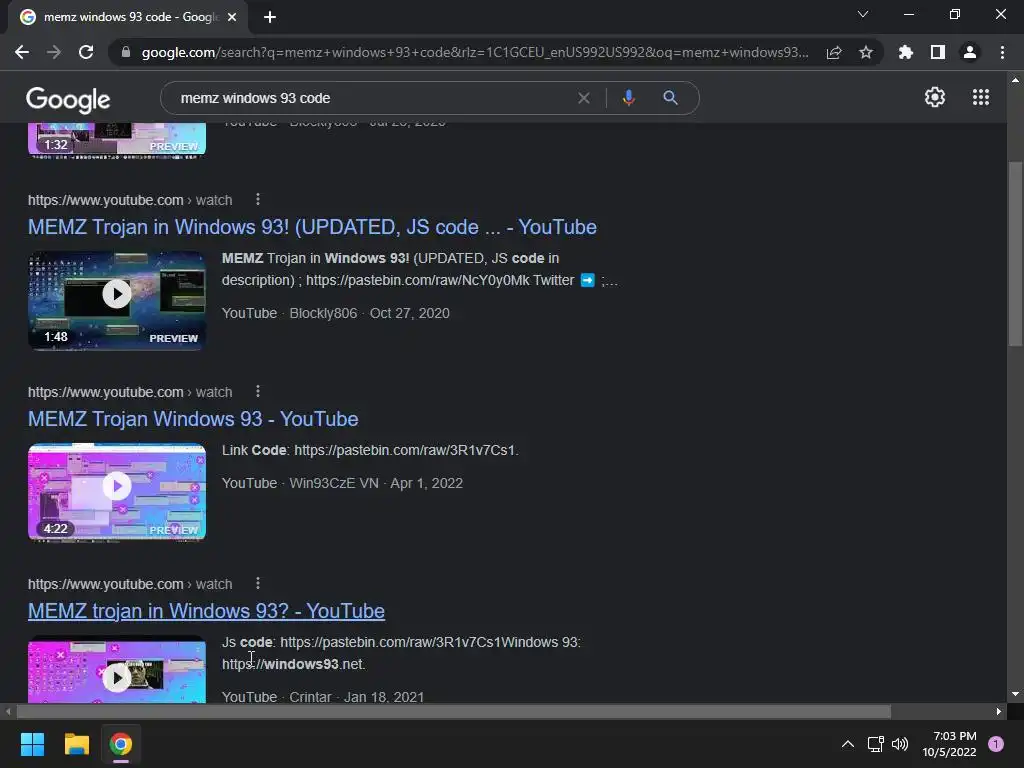Close the memz windows 93 code tab
The image size is (1024, 768).
(x=232, y=17)
